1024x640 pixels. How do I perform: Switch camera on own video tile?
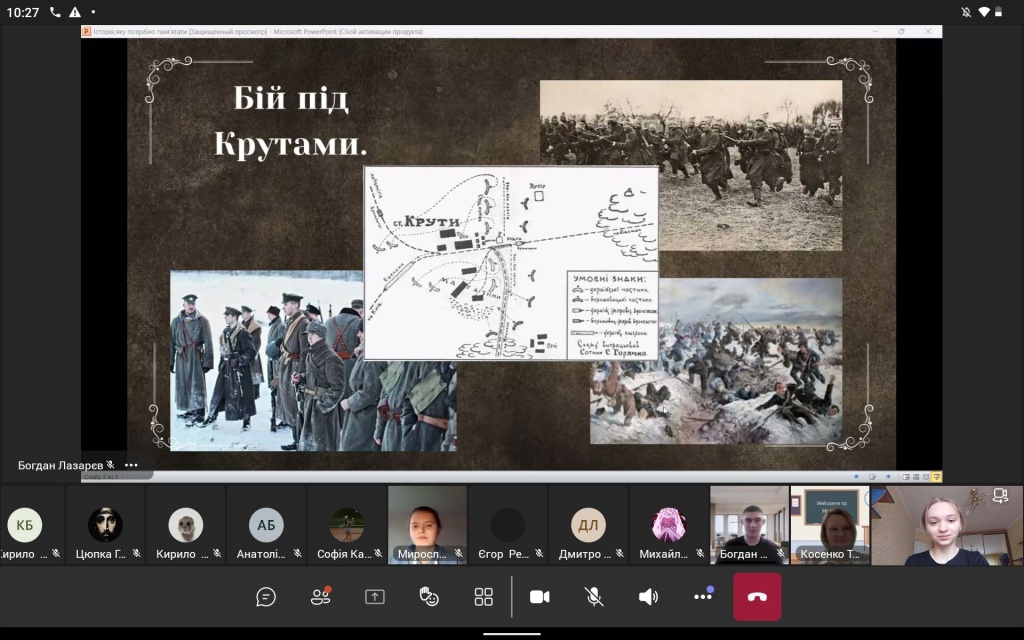999,495
